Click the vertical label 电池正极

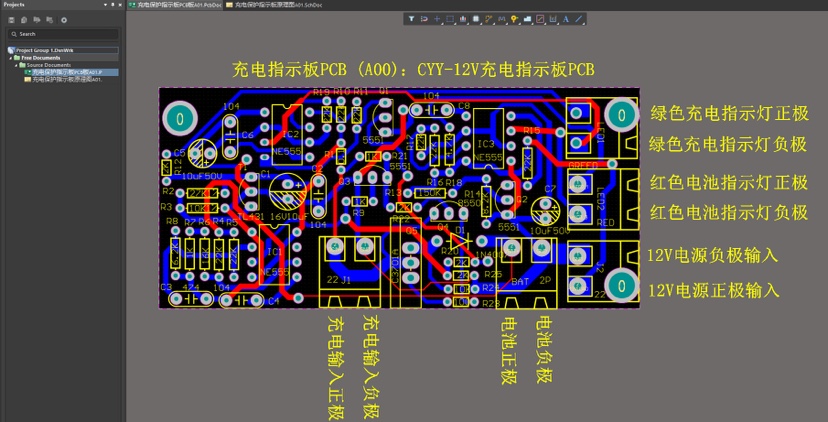click(x=510, y=351)
